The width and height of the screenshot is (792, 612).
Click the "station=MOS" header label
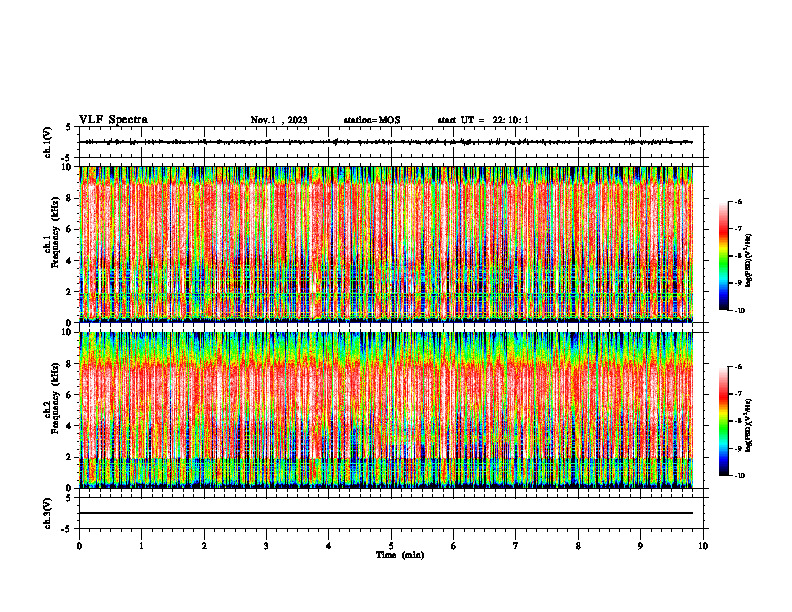(372, 120)
